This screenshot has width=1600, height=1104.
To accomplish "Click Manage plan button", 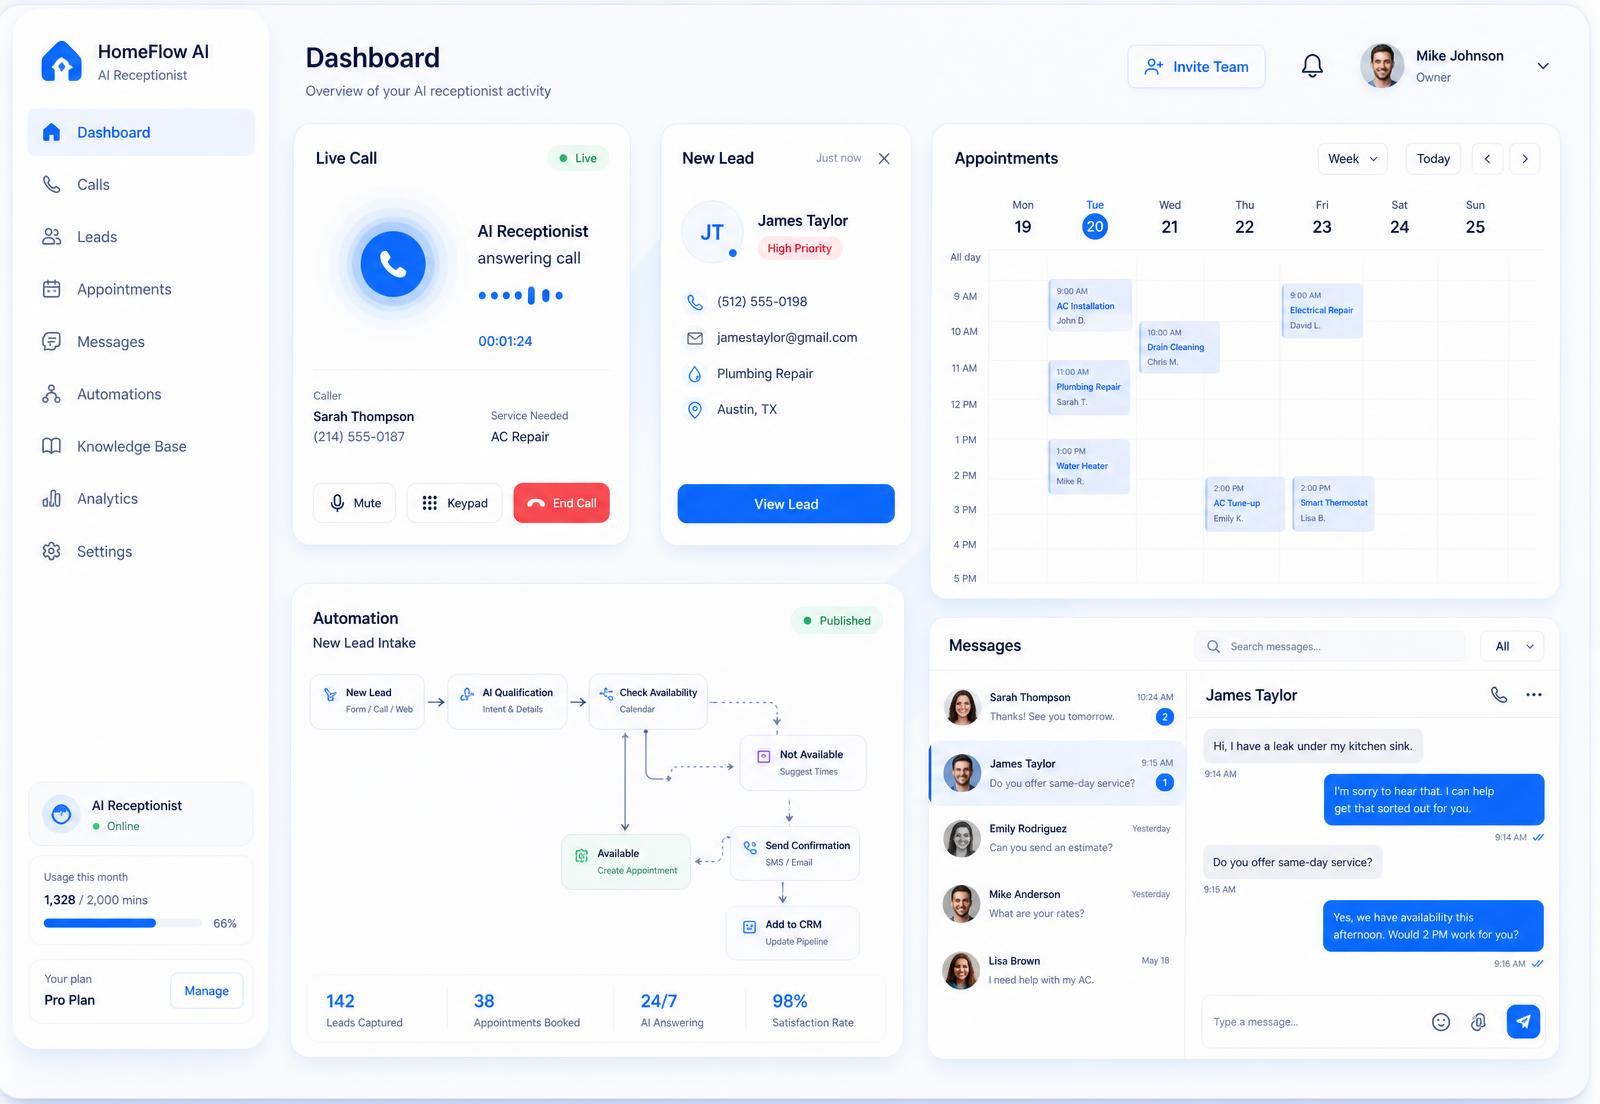I will [x=207, y=991].
